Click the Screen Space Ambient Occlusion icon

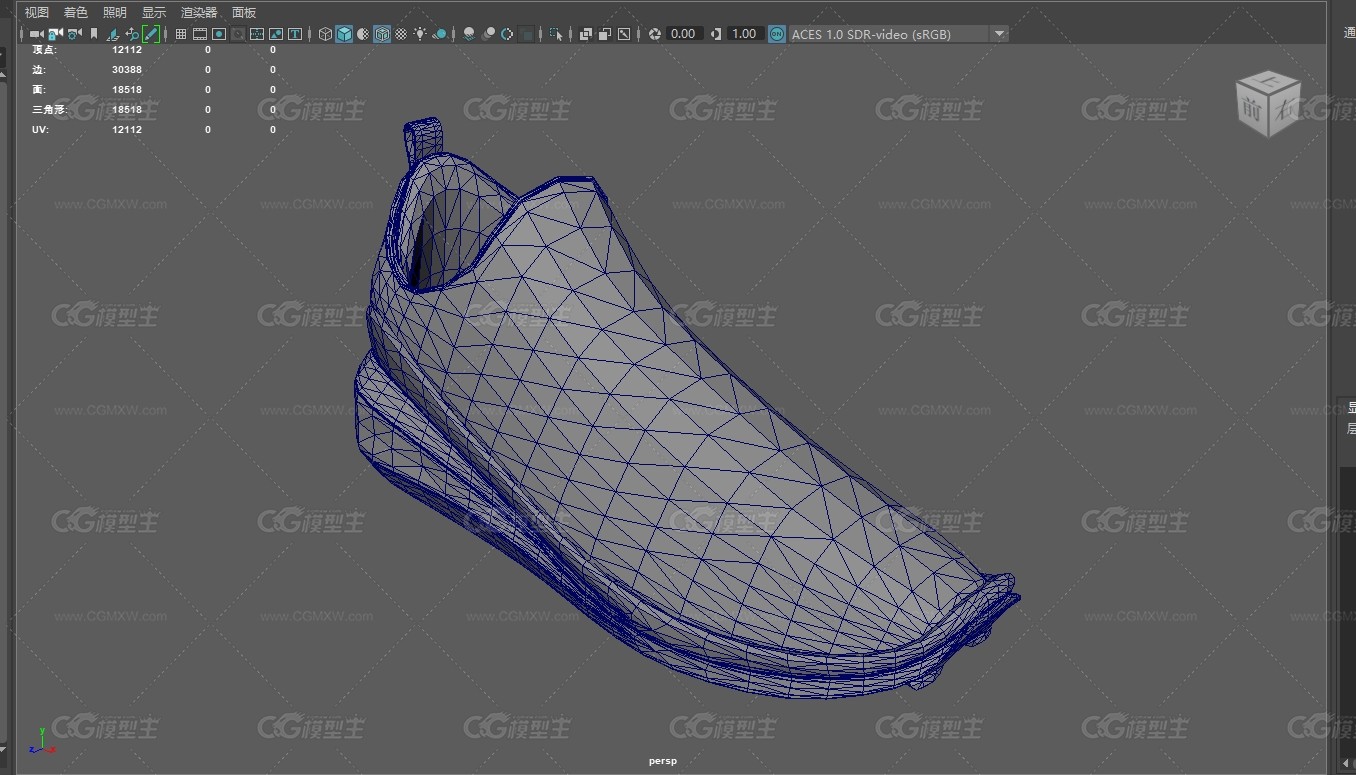tap(469, 34)
